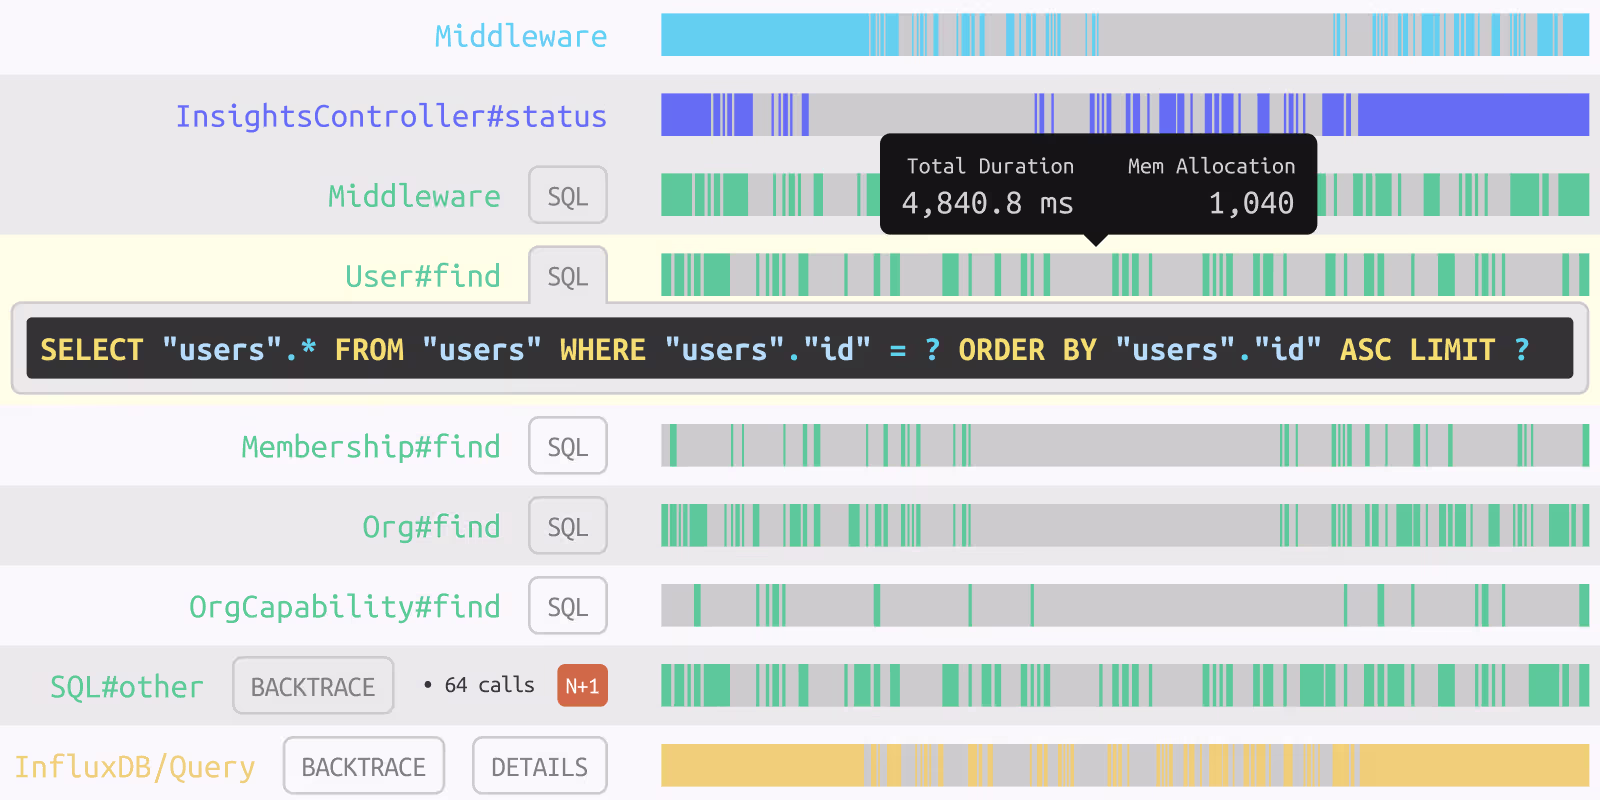This screenshot has width=1600, height=800.
Task: Select the top blue Middleware label
Action: pos(520,36)
